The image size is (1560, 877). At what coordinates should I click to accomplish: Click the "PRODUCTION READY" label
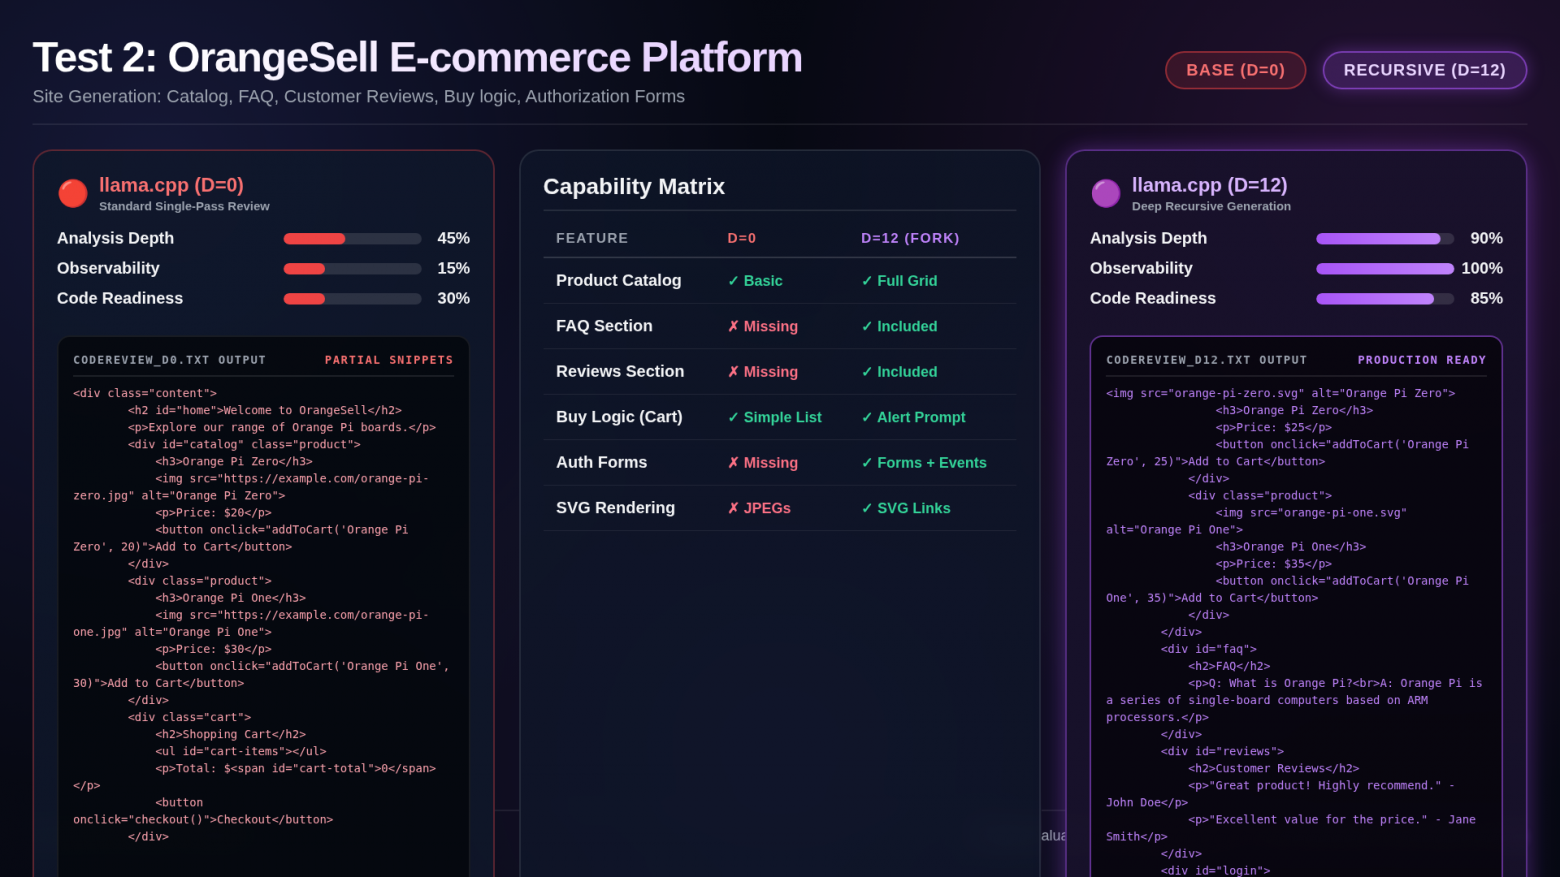[1422, 360]
